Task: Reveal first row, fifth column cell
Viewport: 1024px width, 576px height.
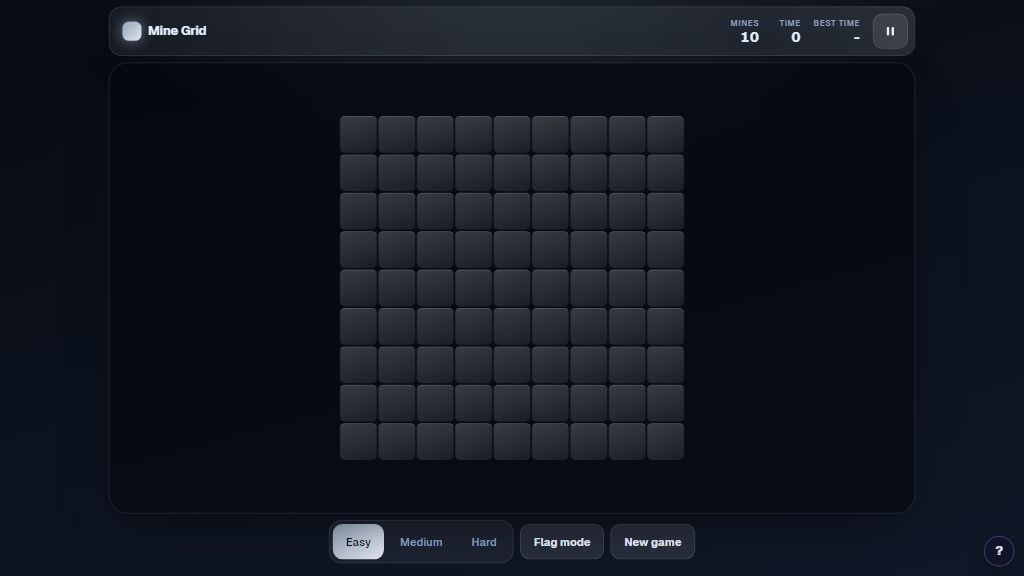Action: pyautogui.click(x=512, y=135)
